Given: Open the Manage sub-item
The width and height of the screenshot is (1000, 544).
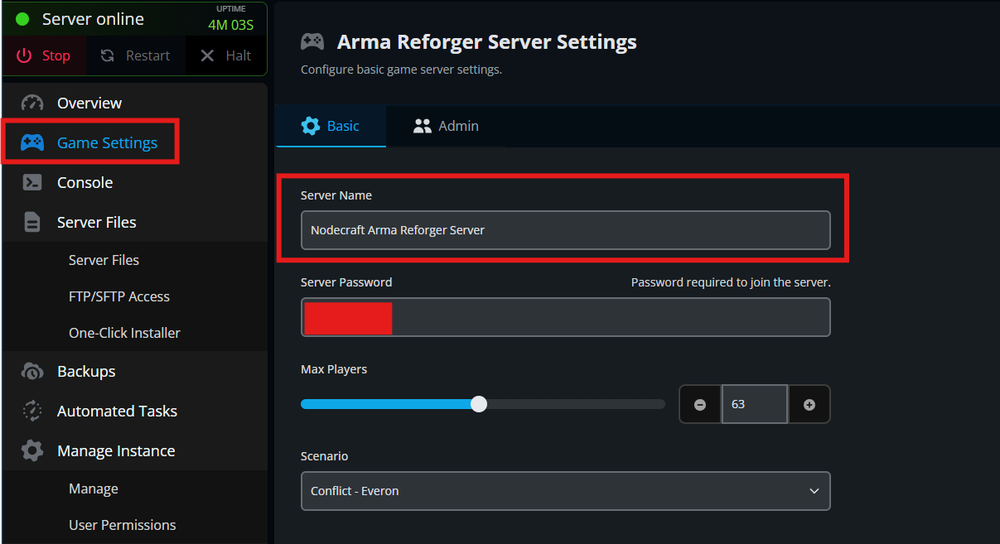Looking at the screenshot, I should coord(94,489).
